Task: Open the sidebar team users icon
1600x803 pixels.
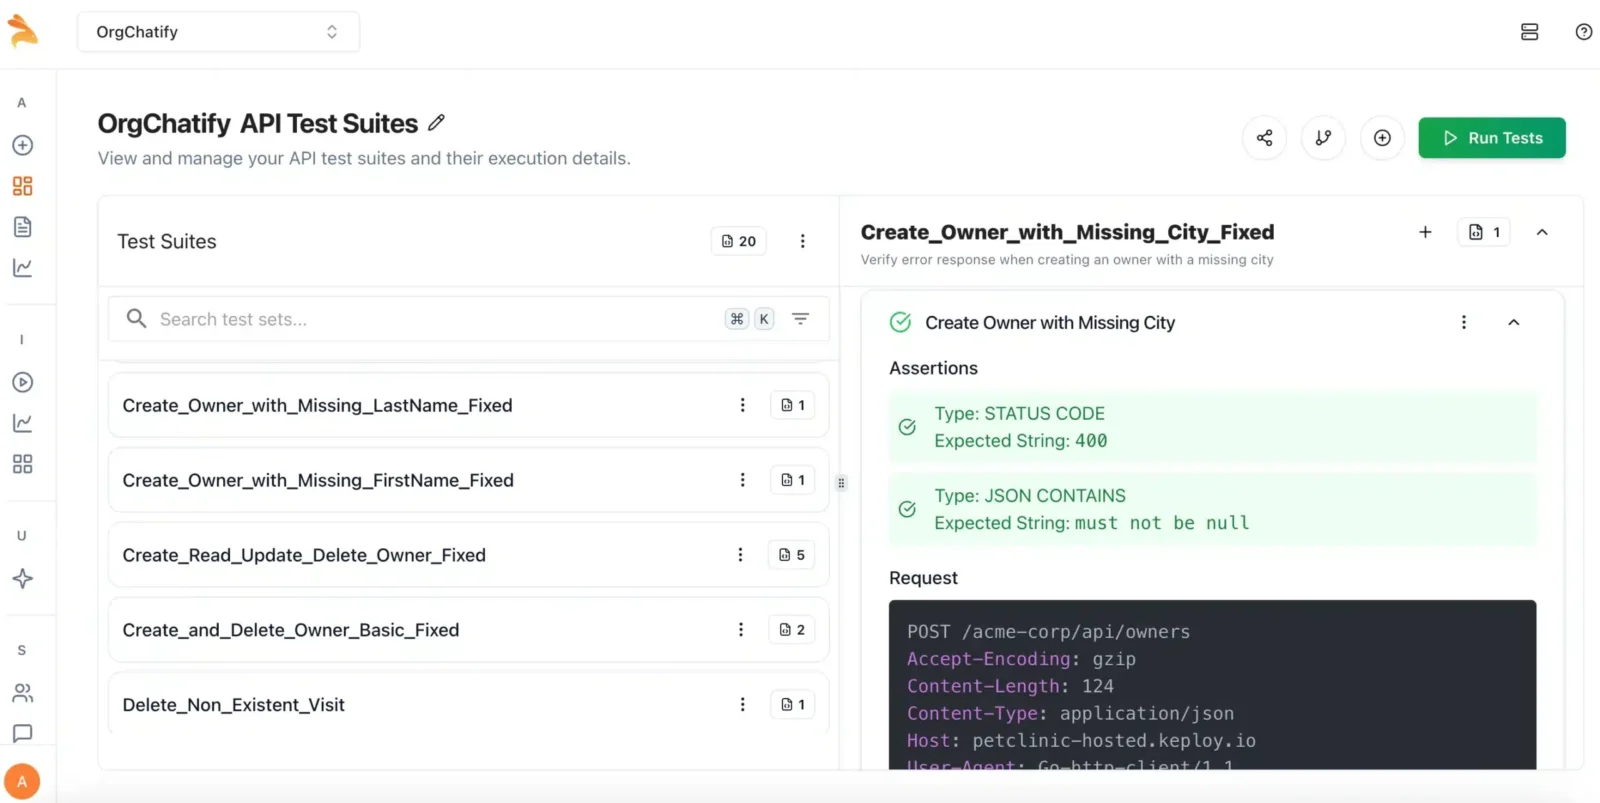Action: coord(22,692)
